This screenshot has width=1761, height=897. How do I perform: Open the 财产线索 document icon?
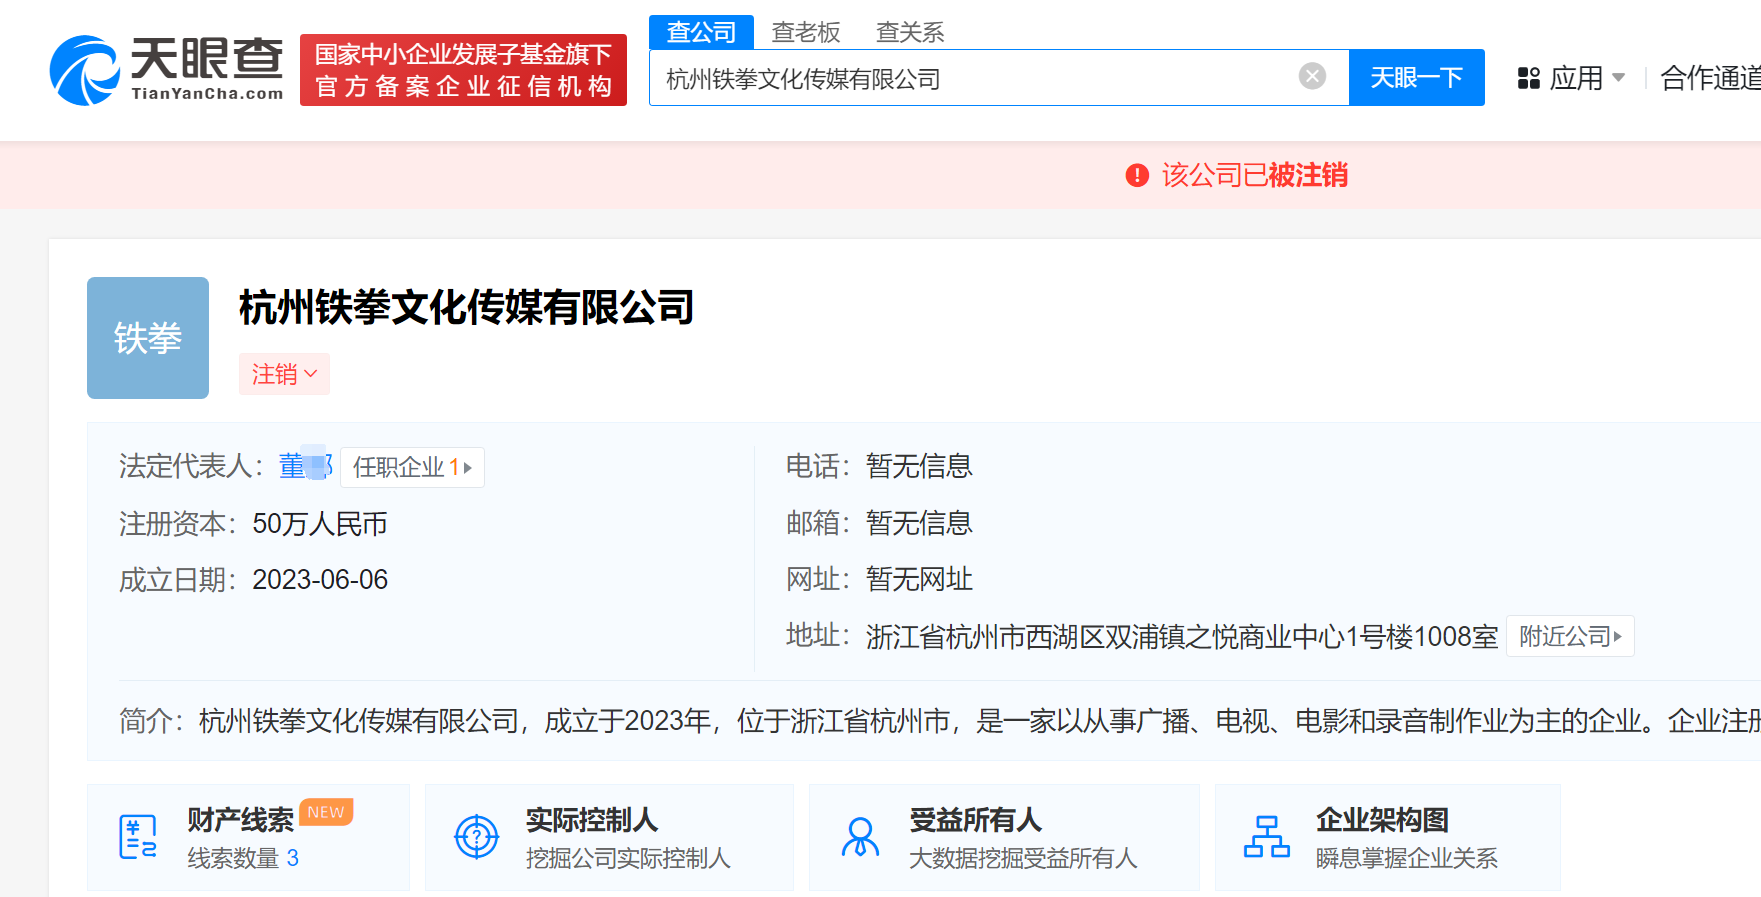click(x=138, y=837)
